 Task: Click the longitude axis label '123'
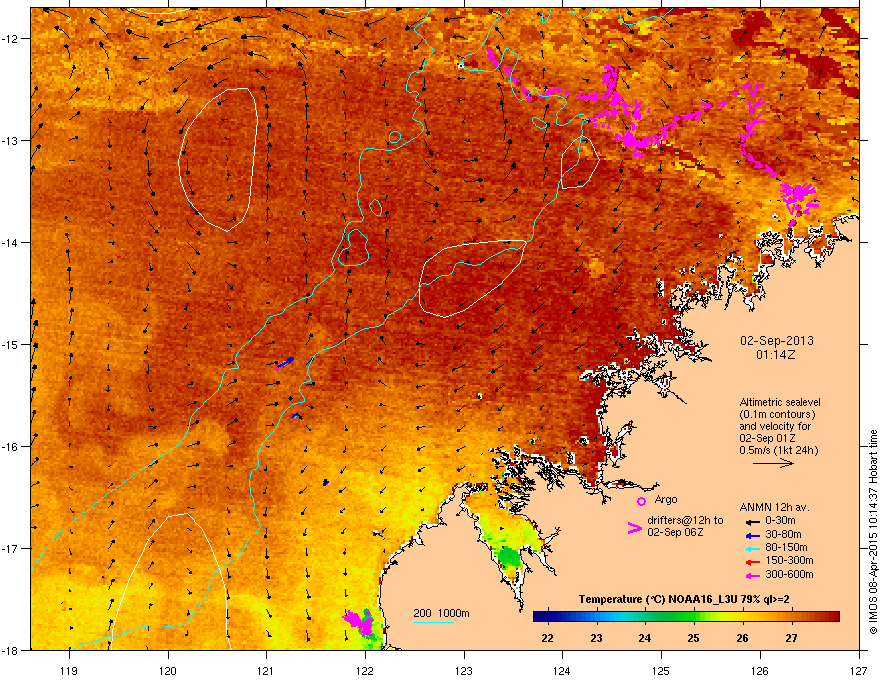tap(464, 671)
